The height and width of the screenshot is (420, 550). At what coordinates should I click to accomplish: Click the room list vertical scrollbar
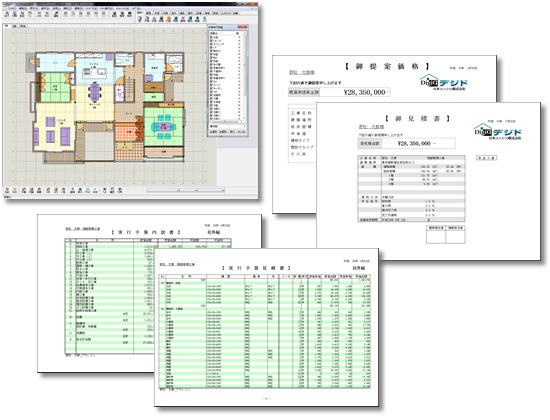coord(245,77)
